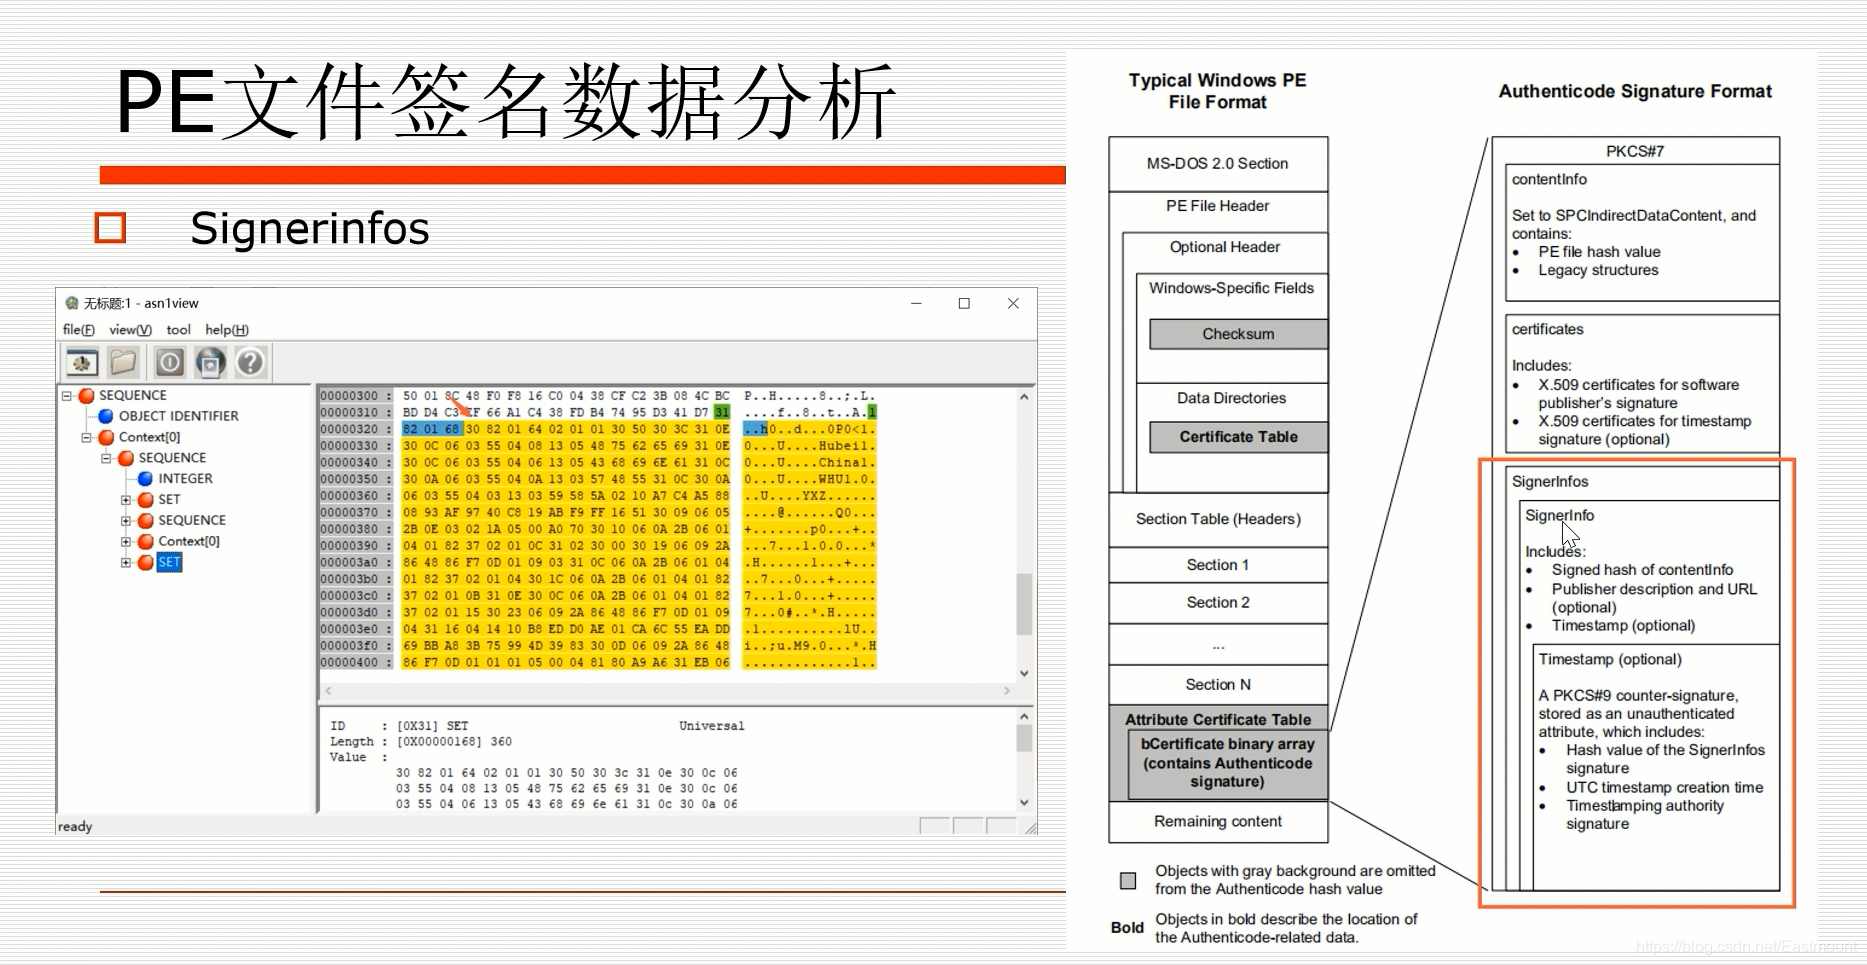Collapse the expanded Context[0] node
This screenshot has width=1867, height=965.
point(87,437)
